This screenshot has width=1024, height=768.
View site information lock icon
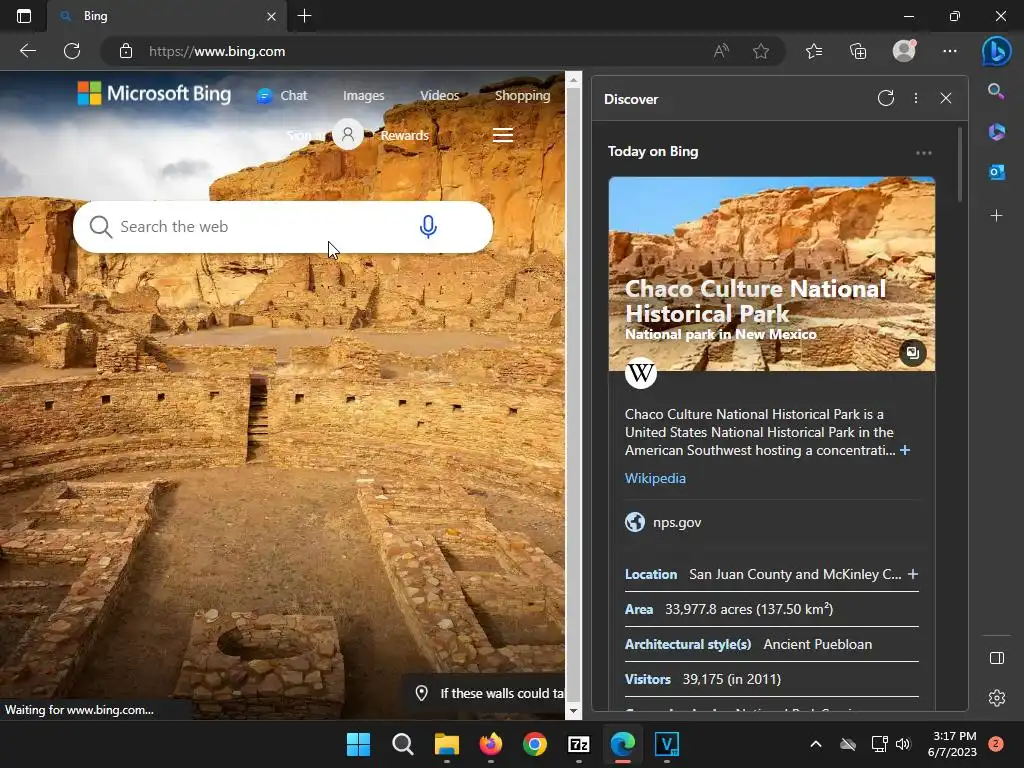coord(126,51)
